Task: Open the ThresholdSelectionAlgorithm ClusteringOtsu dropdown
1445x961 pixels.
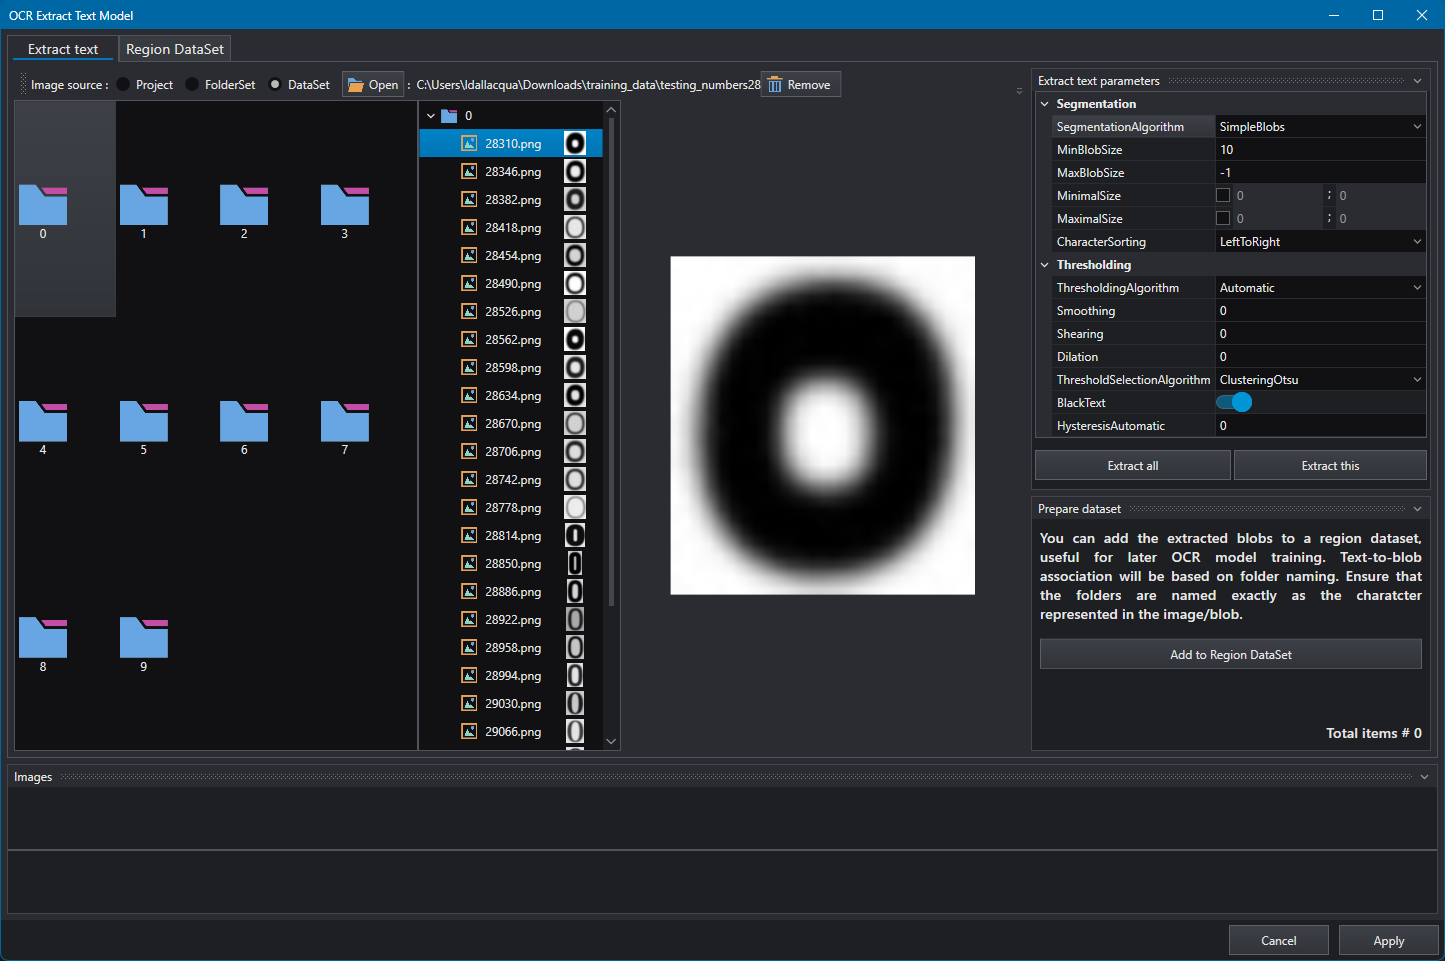Action: [x=1320, y=380]
